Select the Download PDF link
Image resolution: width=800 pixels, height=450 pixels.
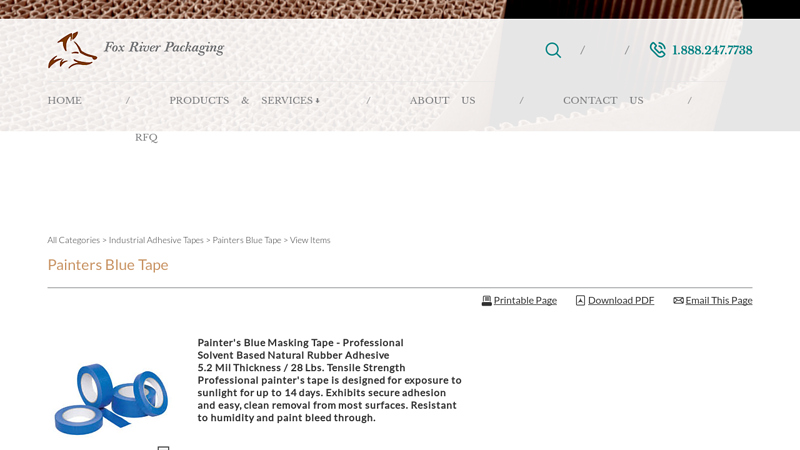click(x=621, y=300)
